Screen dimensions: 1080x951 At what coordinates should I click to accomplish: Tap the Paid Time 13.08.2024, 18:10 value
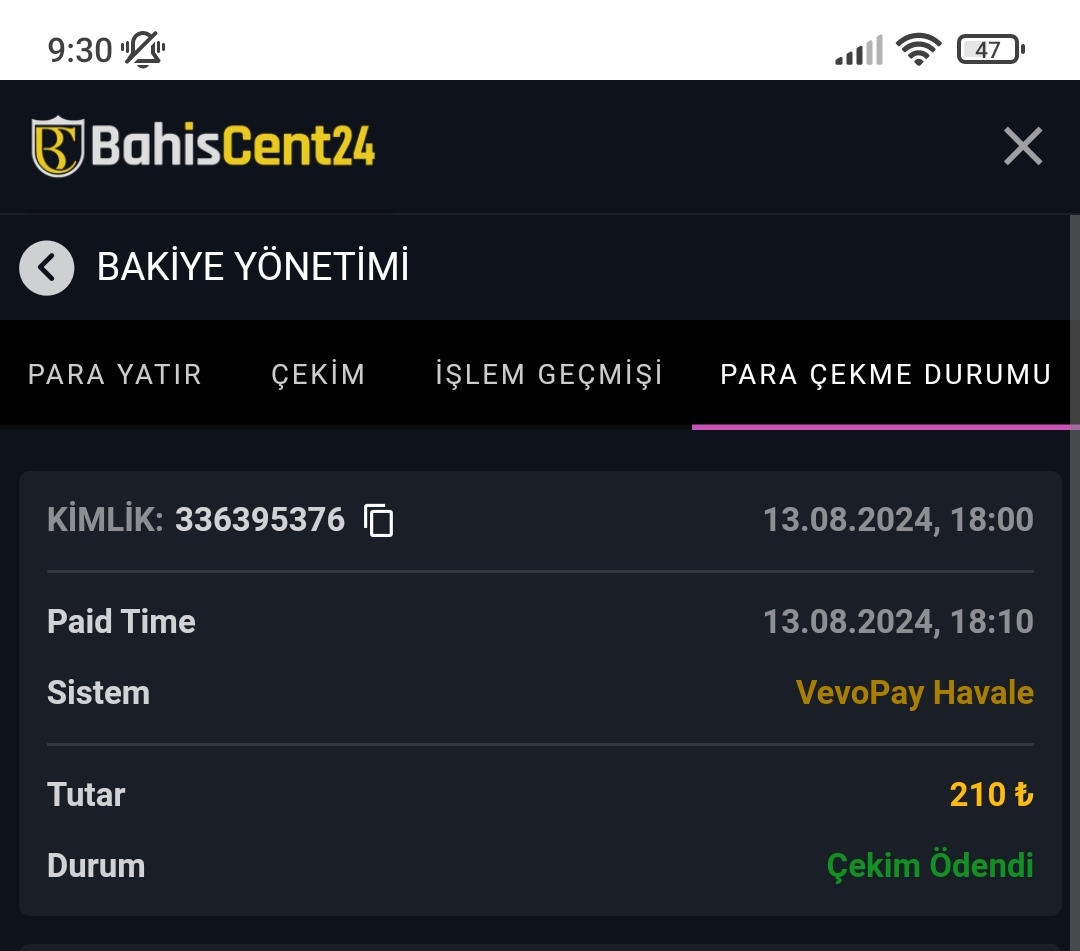coord(898,622)
